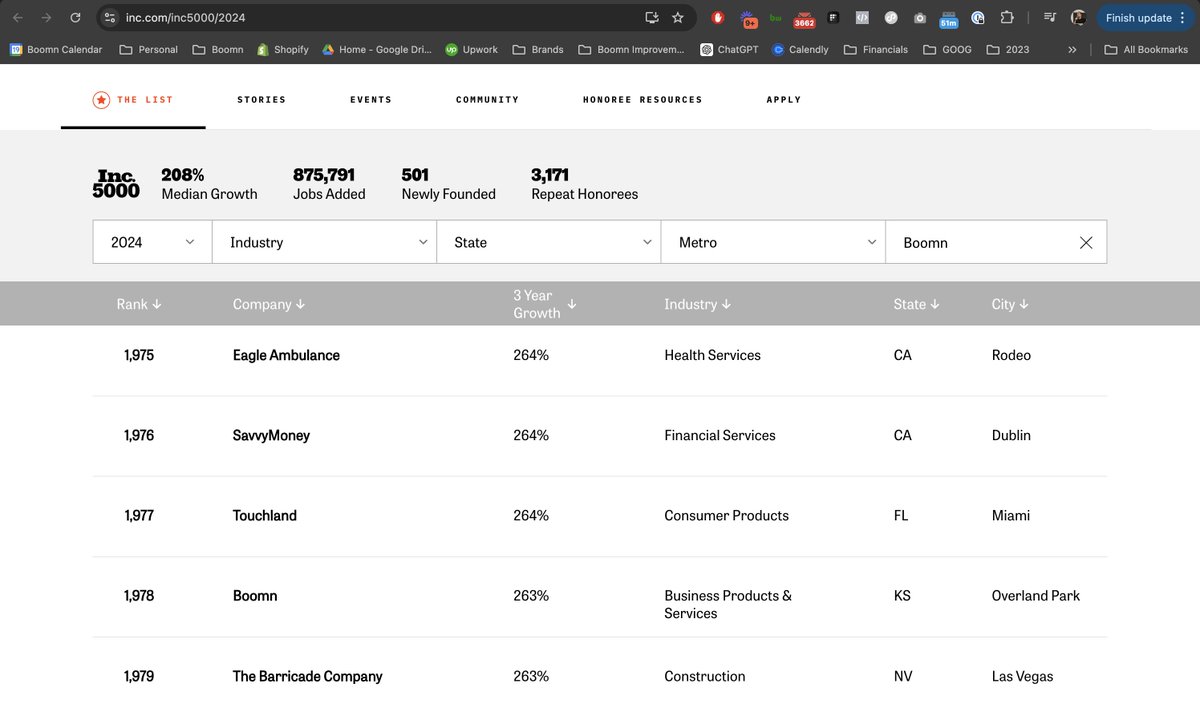Sort the list by Rank
This screenshot has width=1200, height=716.
pos(139,304)
